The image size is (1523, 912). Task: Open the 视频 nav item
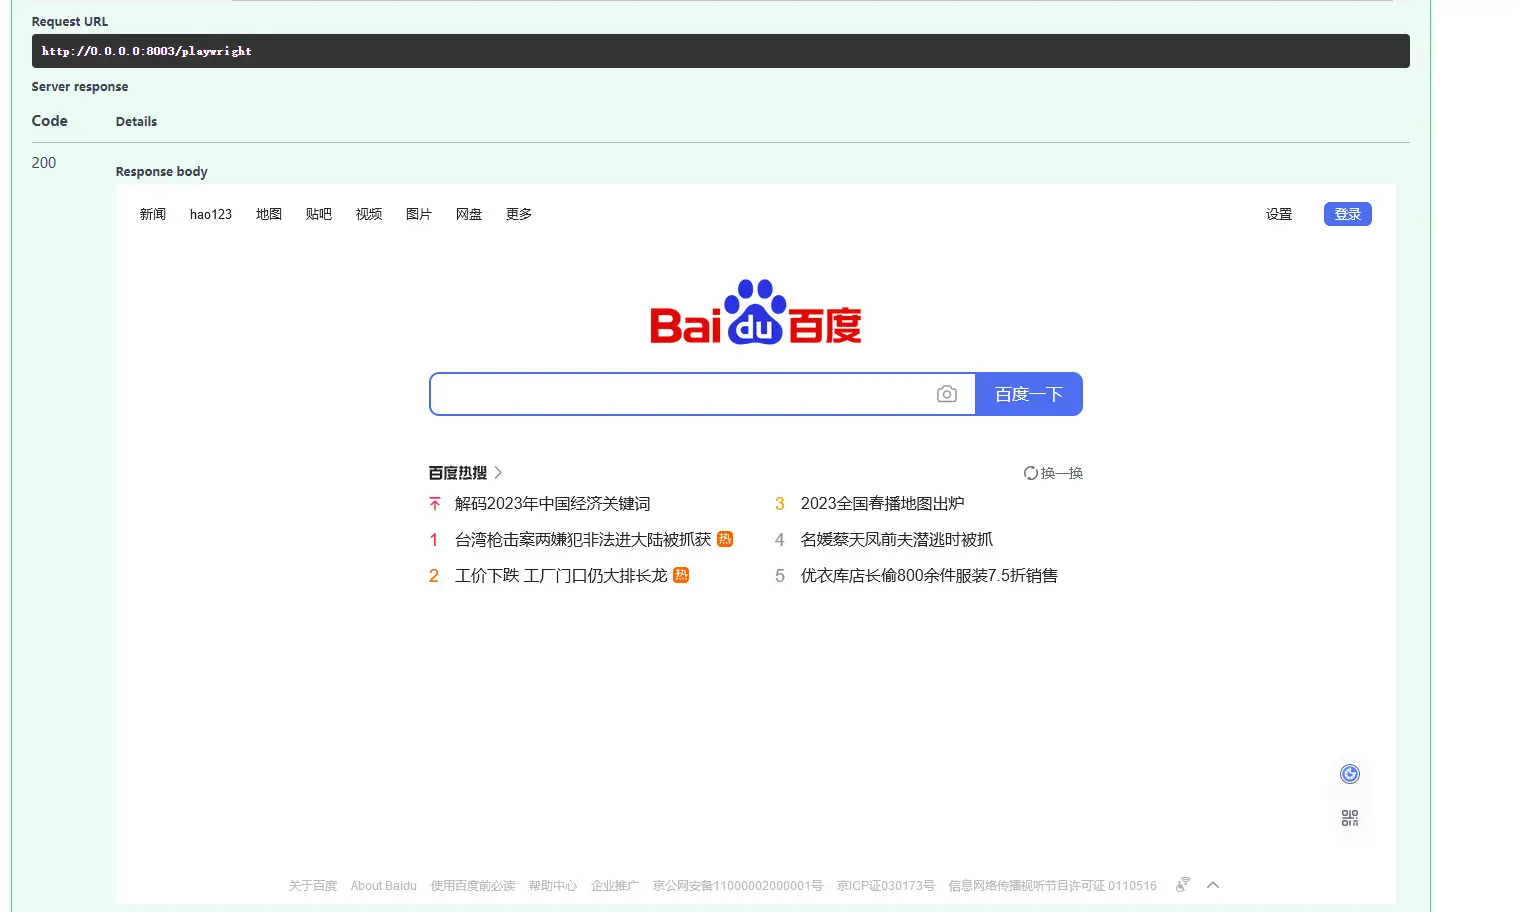[x=369, y=214]
